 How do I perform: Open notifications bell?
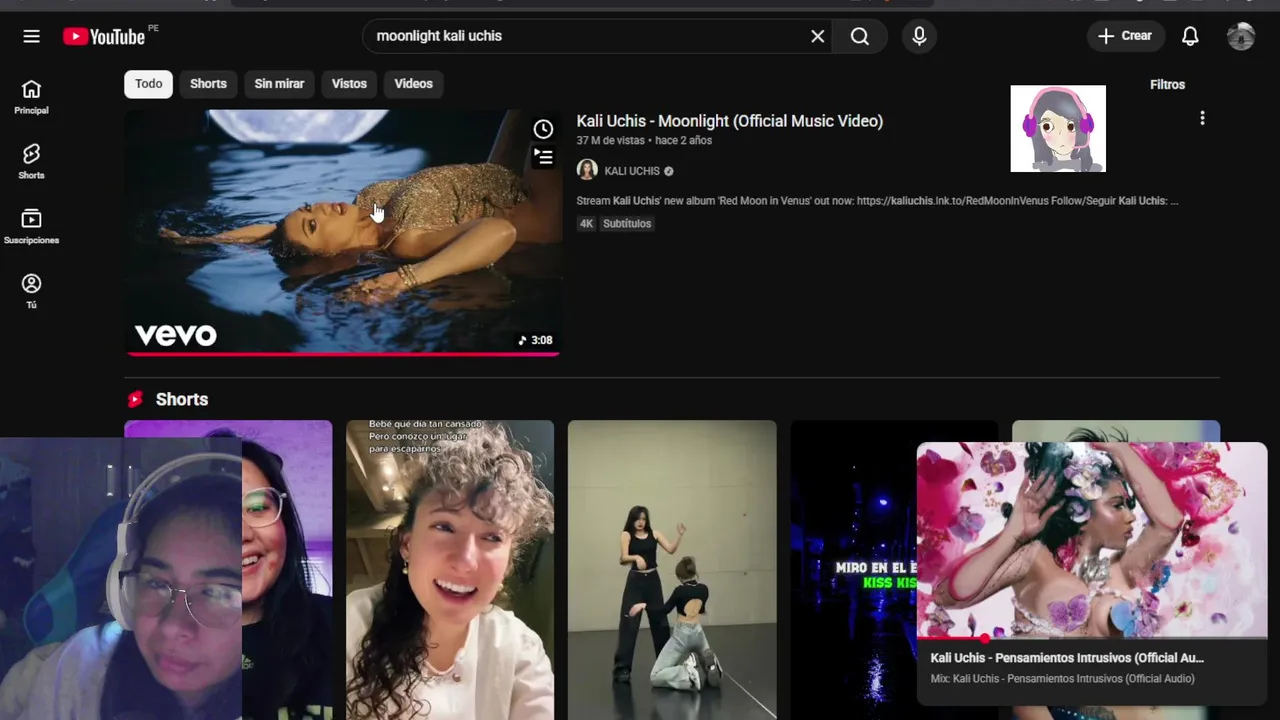coord(1190,36)
